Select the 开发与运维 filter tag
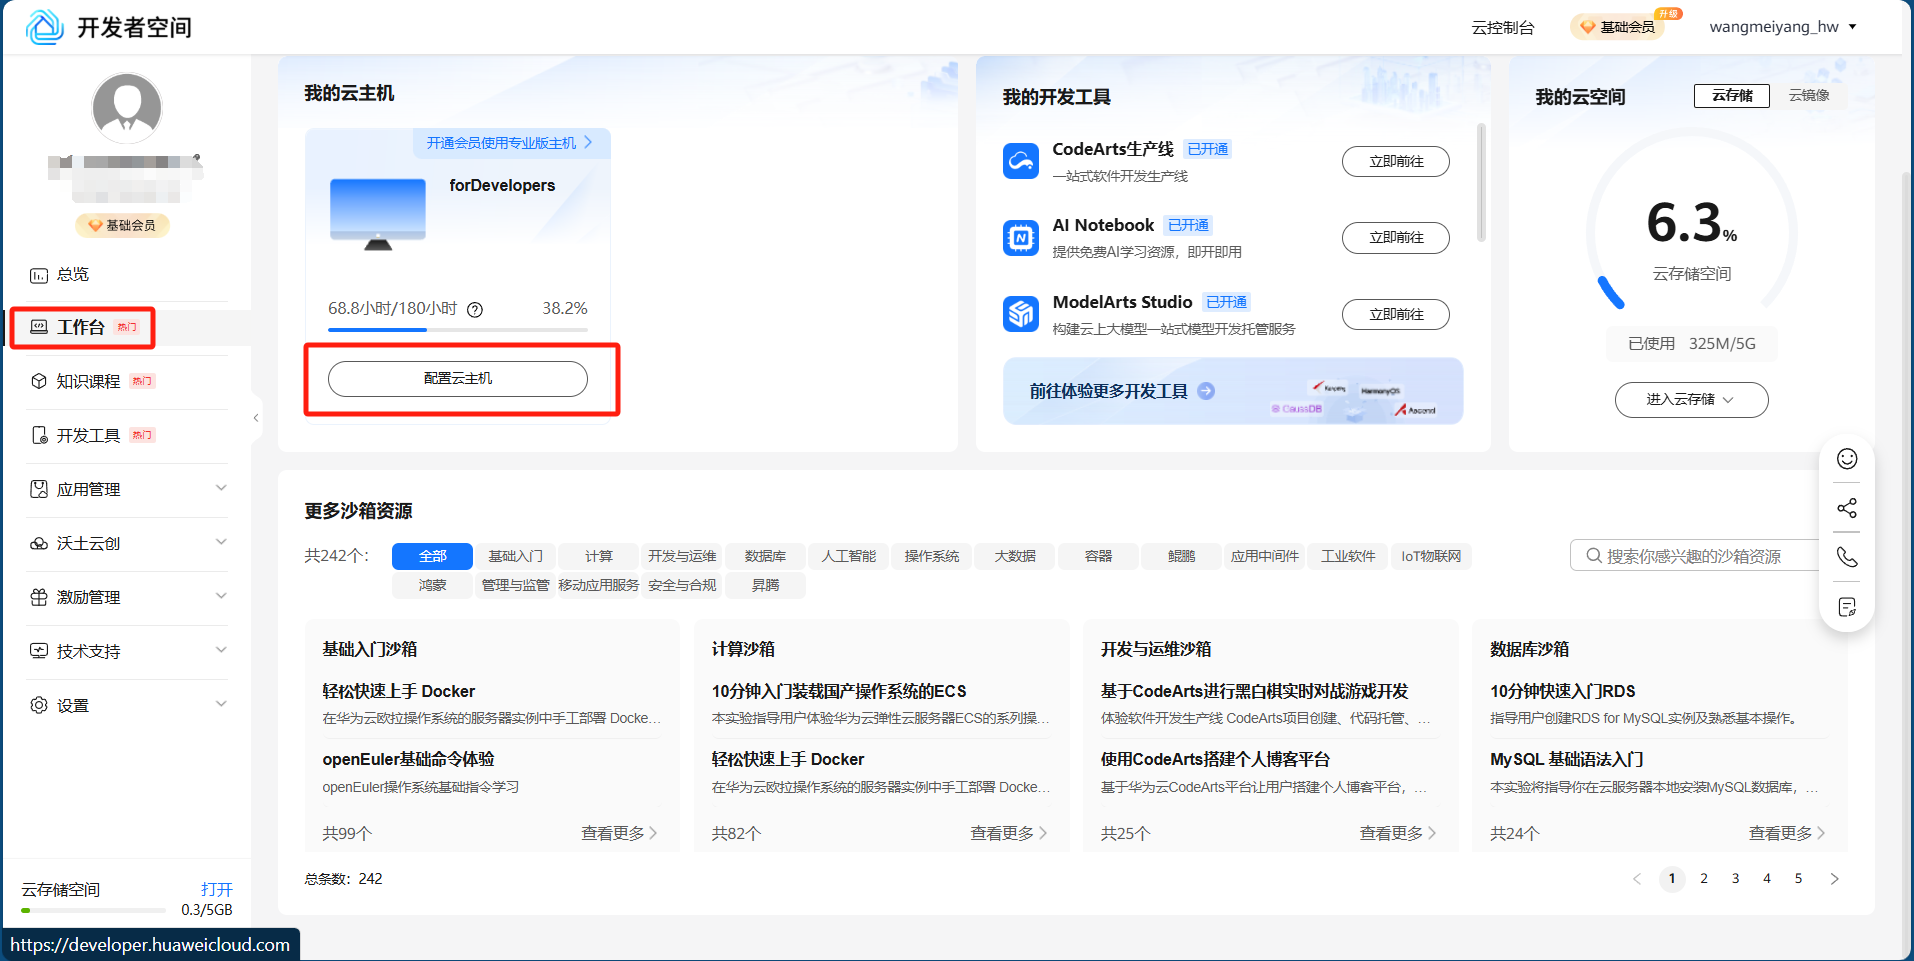 [682, 556]
